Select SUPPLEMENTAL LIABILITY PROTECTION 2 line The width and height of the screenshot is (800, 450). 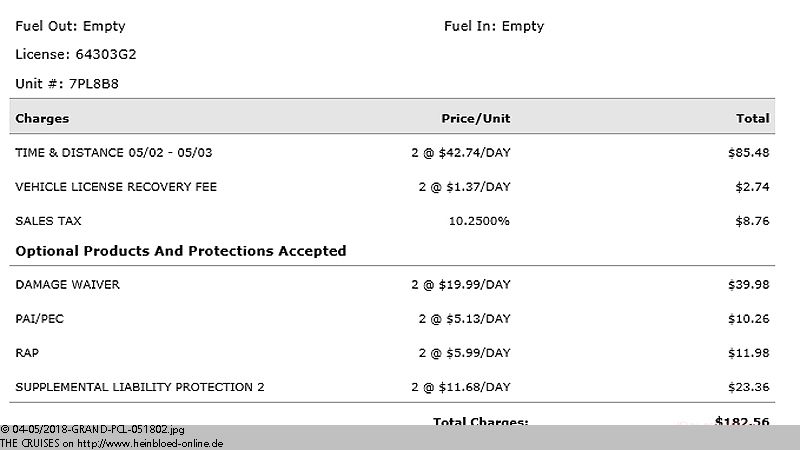point(392,387)
